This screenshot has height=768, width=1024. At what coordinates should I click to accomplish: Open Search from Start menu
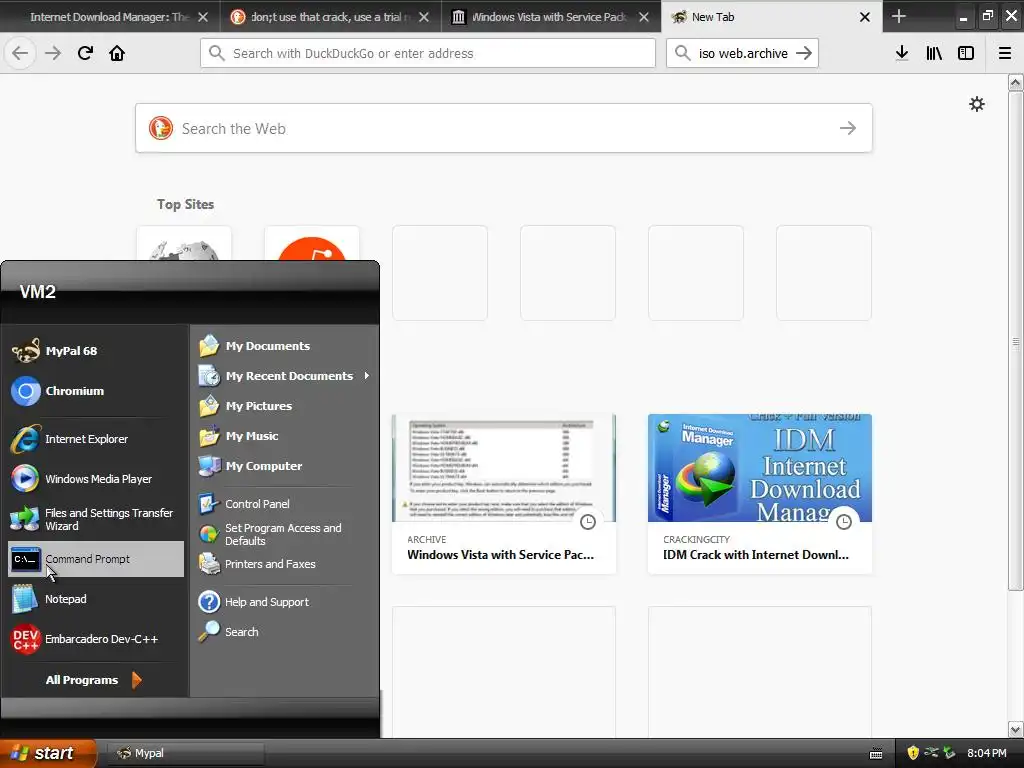click(284, 632)
